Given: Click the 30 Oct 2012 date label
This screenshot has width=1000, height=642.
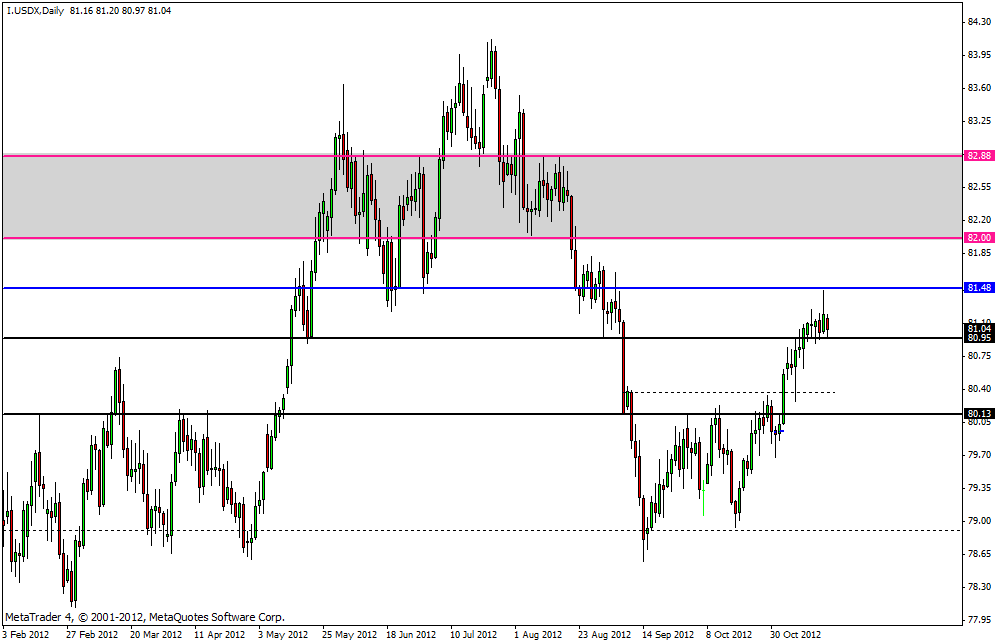Looking at the screenshot, I should 794,634.
